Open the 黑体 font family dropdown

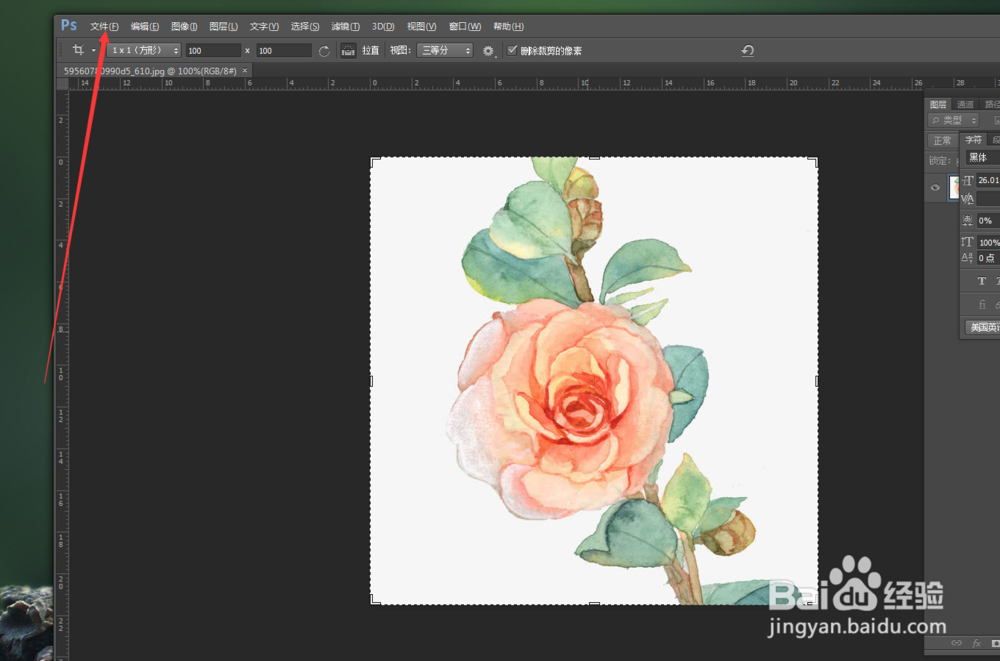983,157
